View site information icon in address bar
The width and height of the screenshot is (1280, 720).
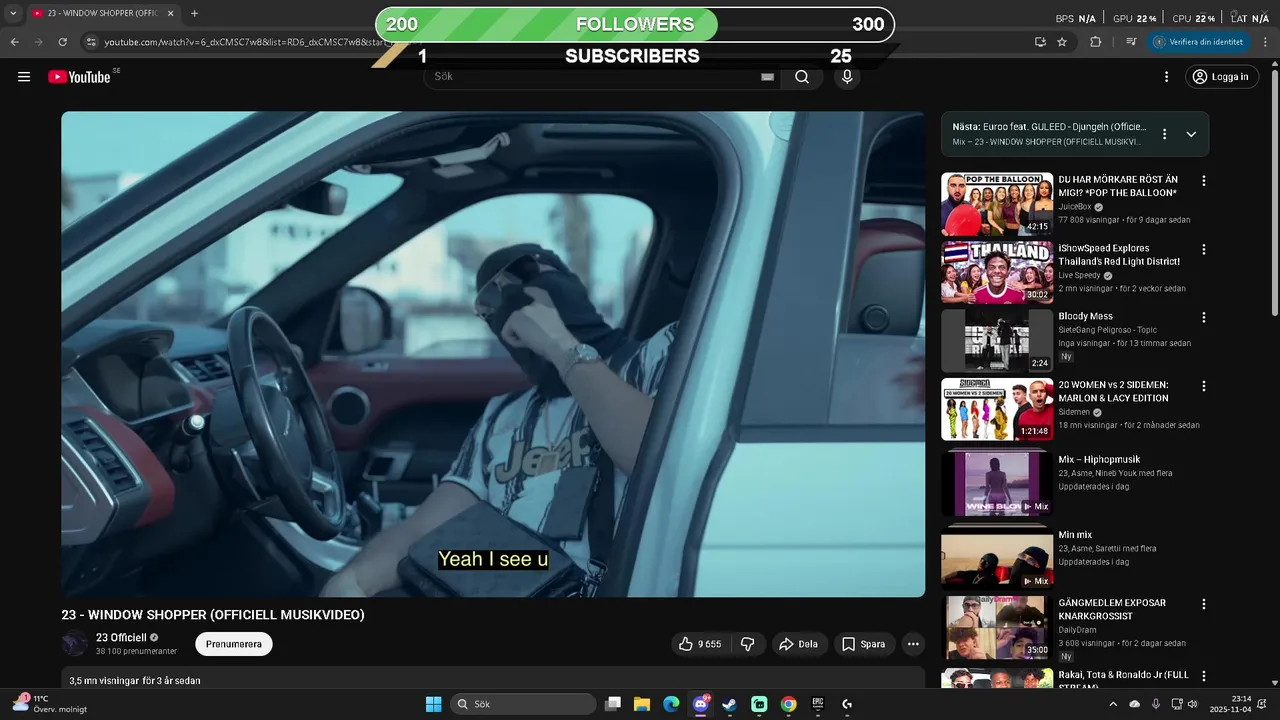[90, 42]
